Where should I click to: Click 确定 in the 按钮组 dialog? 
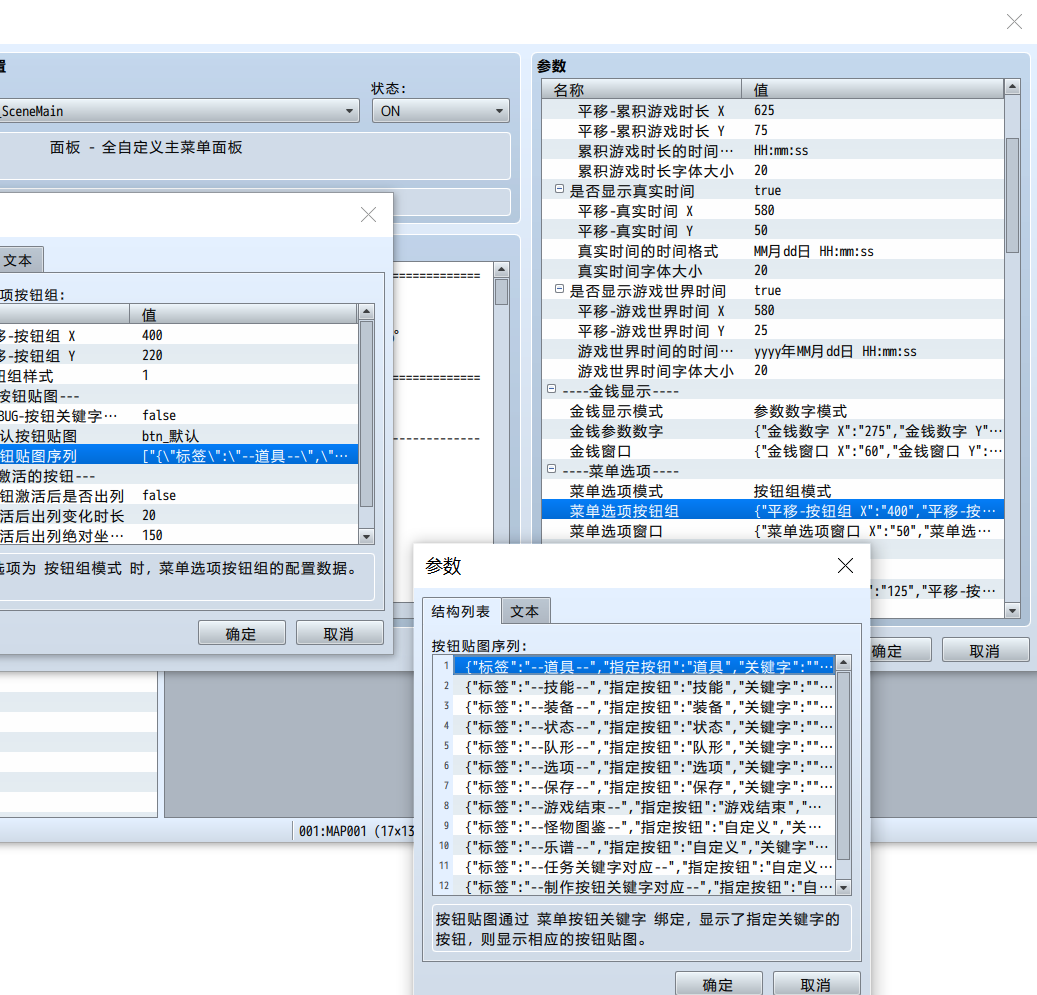coord(241,634)
